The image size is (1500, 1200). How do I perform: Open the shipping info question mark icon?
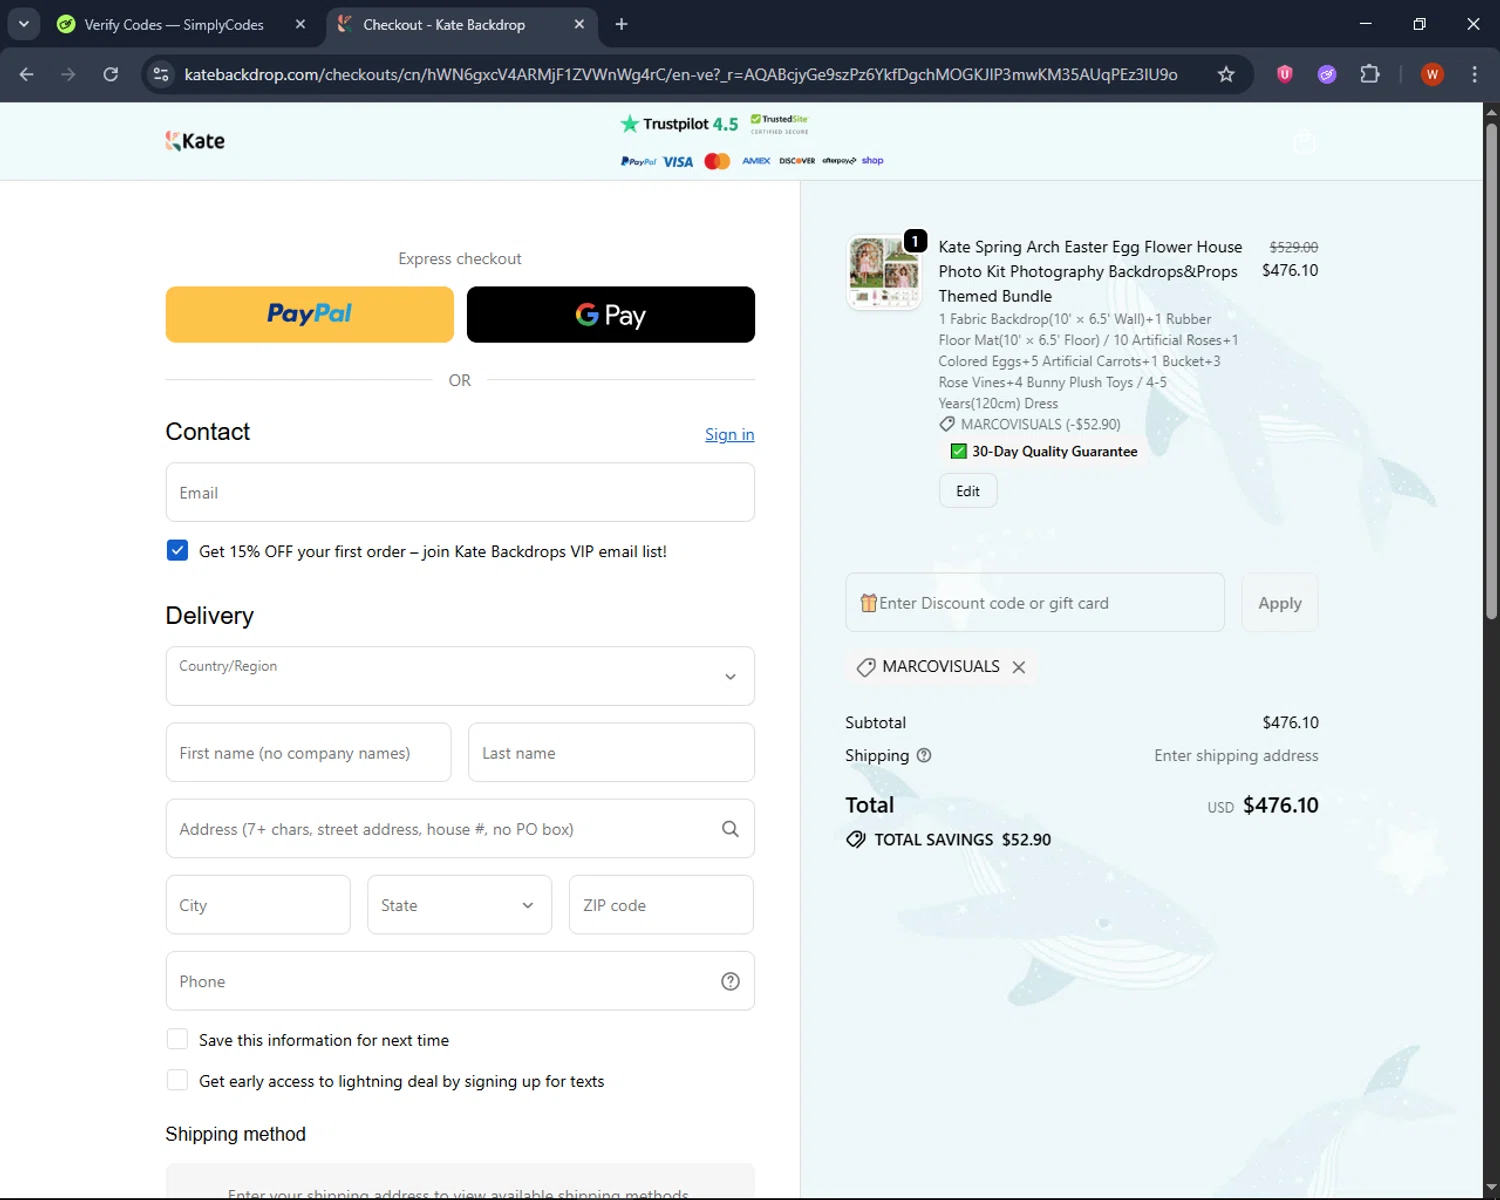click(x=924, y=756)
